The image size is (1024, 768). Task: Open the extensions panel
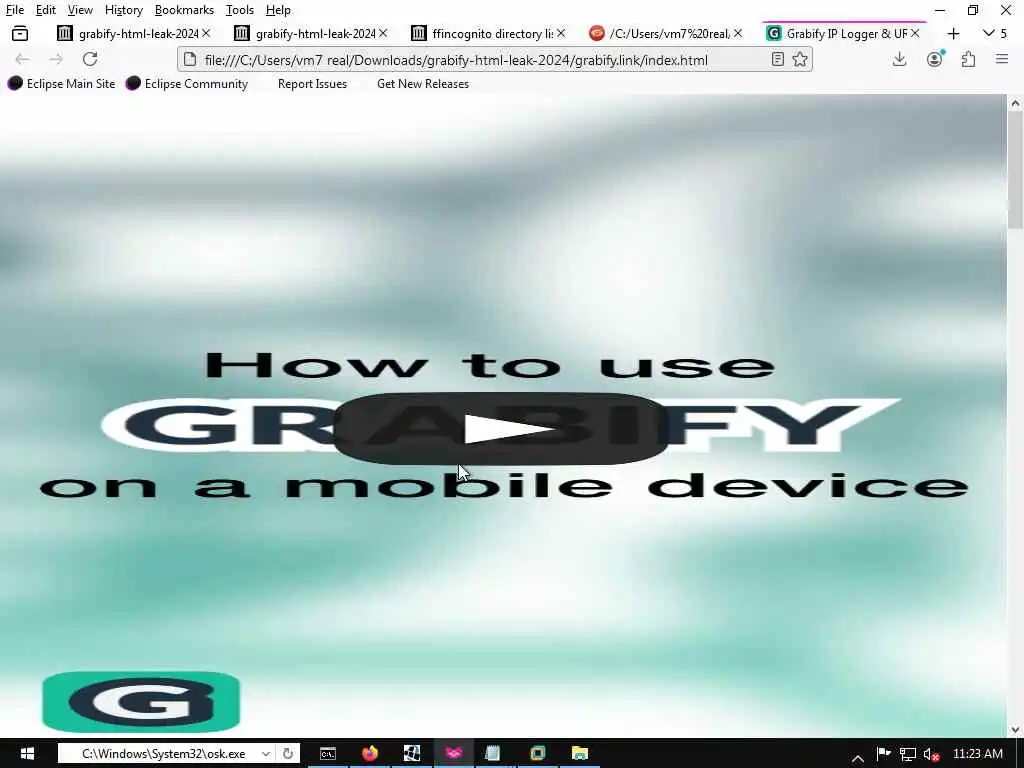(968, 59)
